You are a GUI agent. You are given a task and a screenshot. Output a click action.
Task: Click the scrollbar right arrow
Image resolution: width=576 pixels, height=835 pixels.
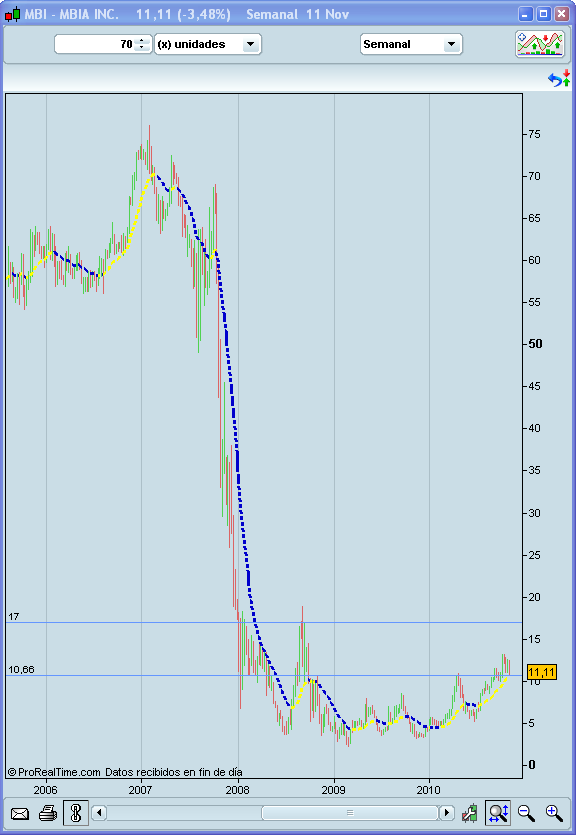tap(447, 813)
